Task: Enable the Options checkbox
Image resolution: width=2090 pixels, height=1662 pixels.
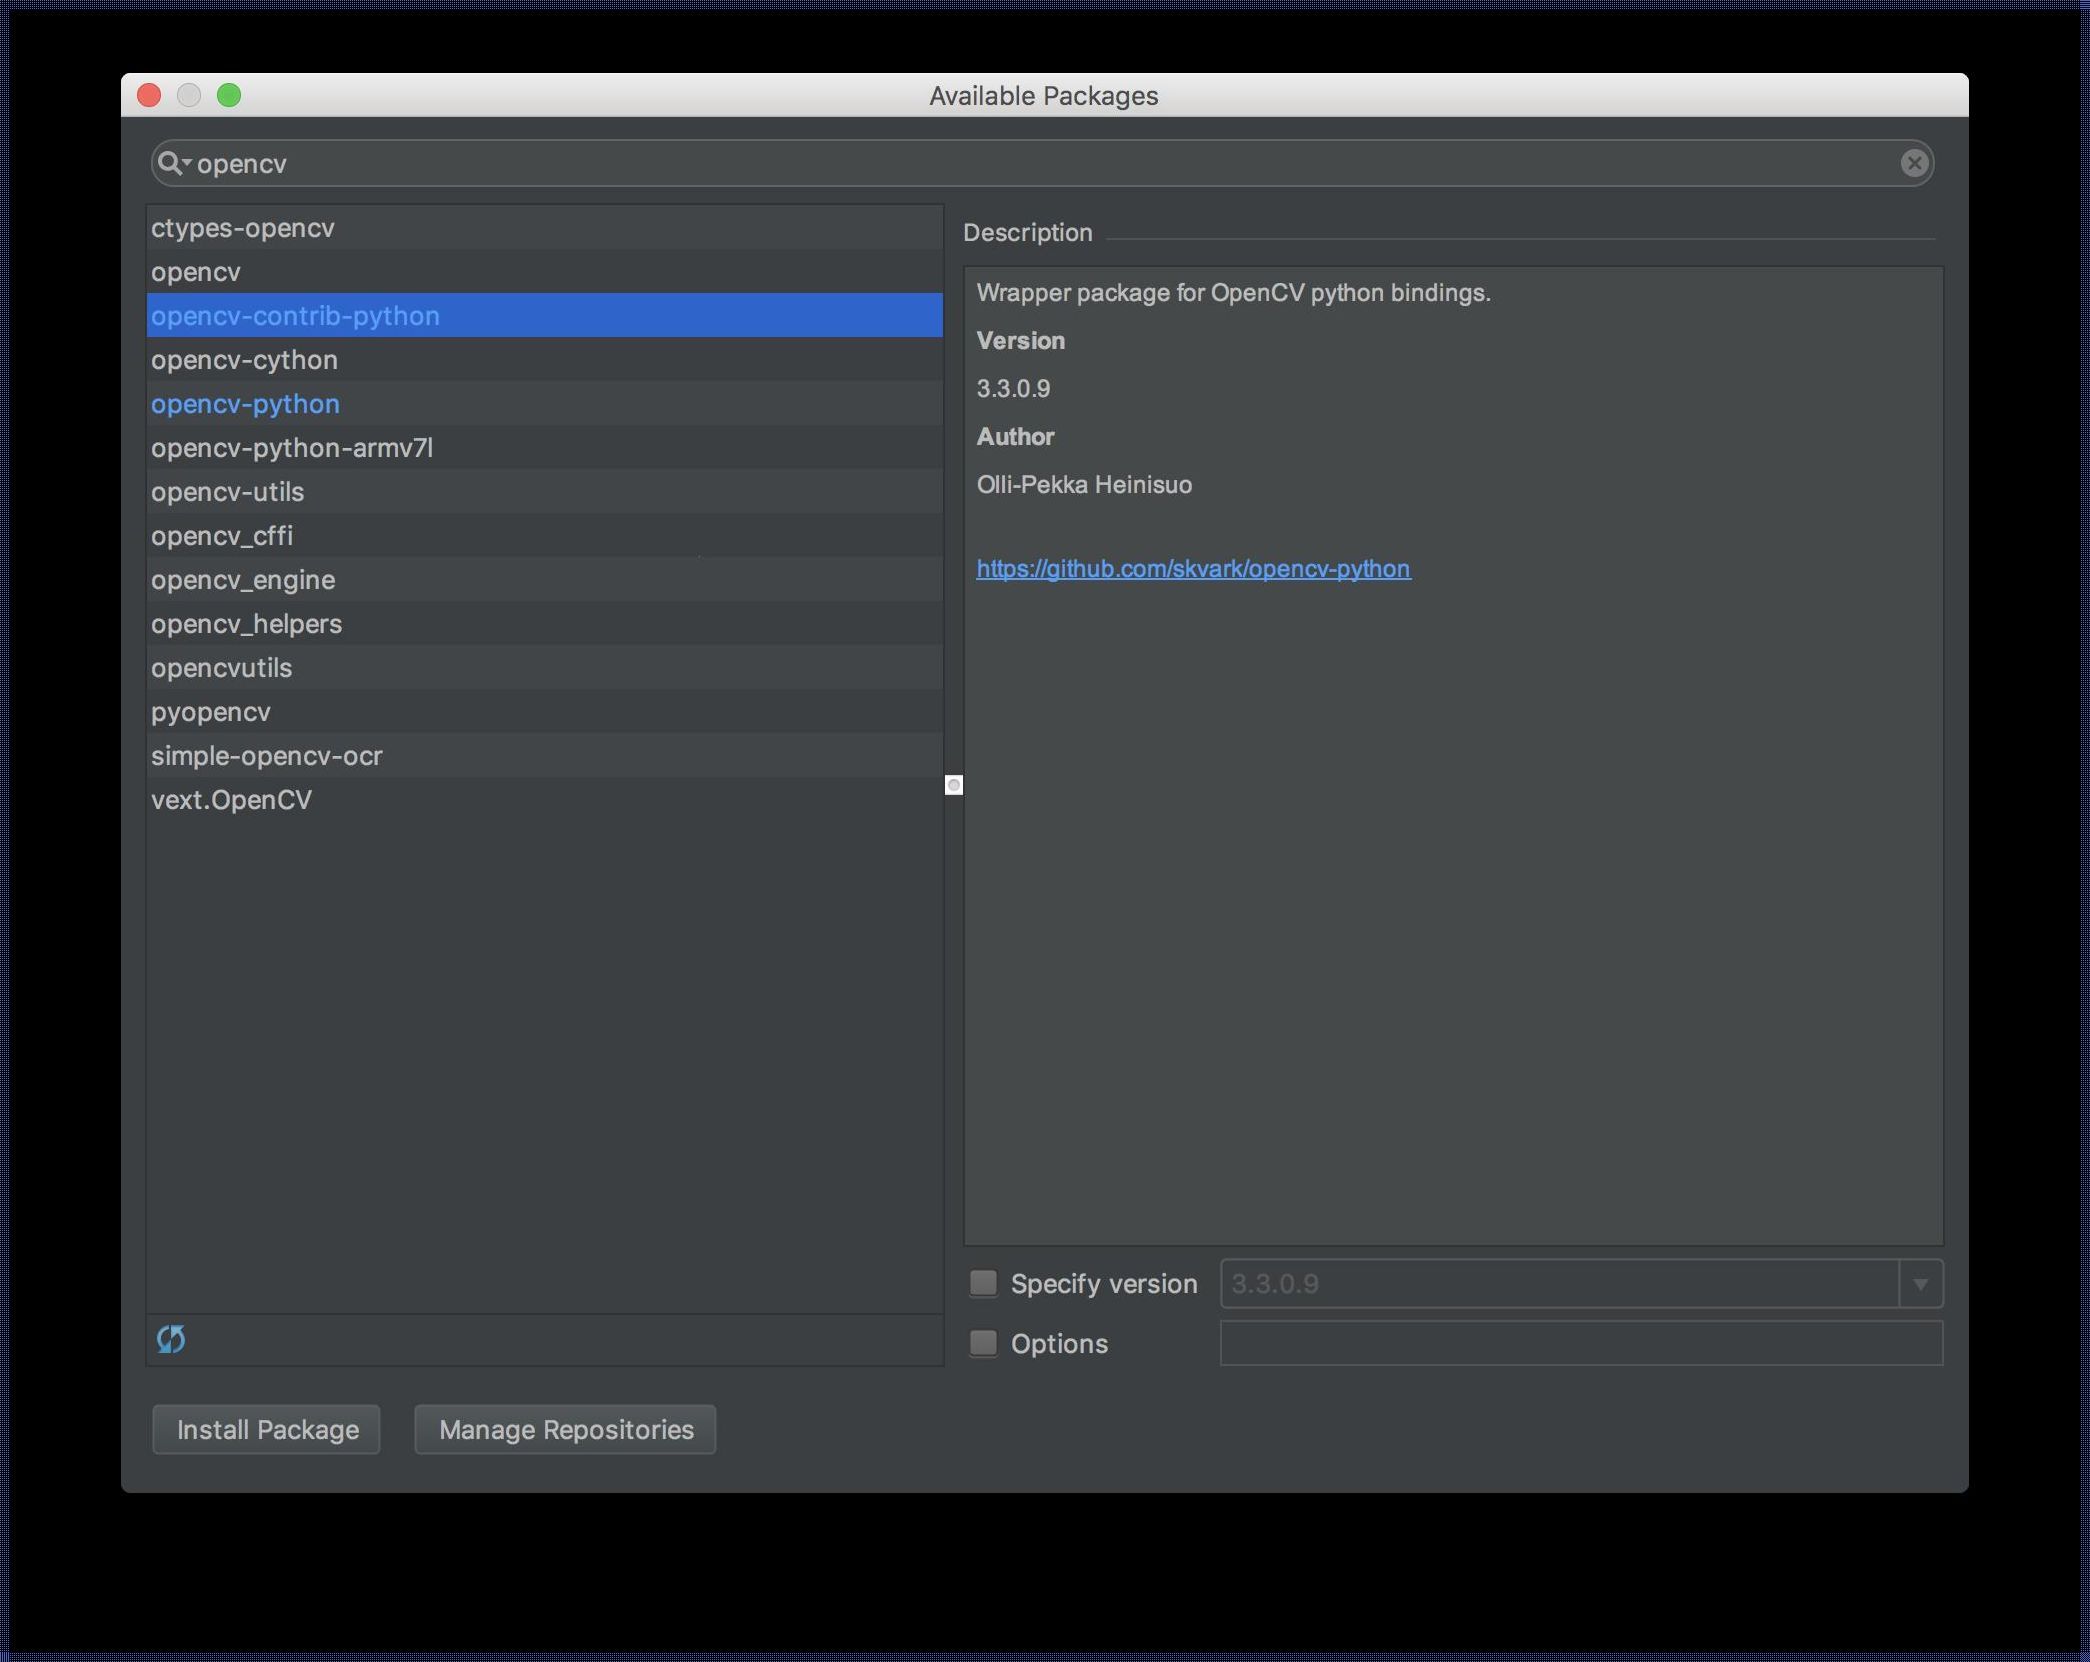Action: pos(984,1341)
